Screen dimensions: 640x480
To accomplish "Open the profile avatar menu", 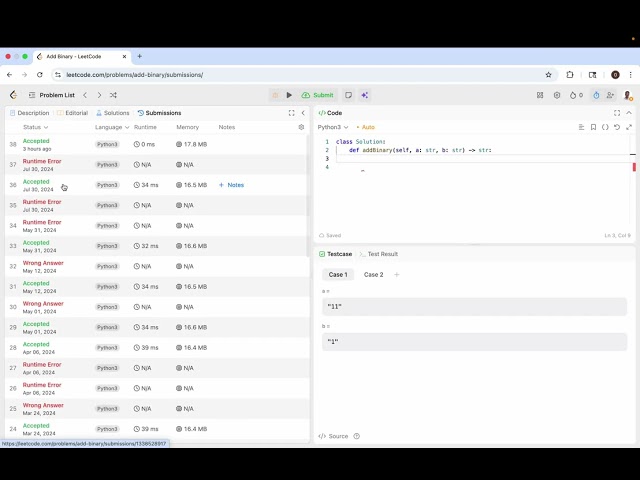I will pyautogui.click(x=628, y=96).
